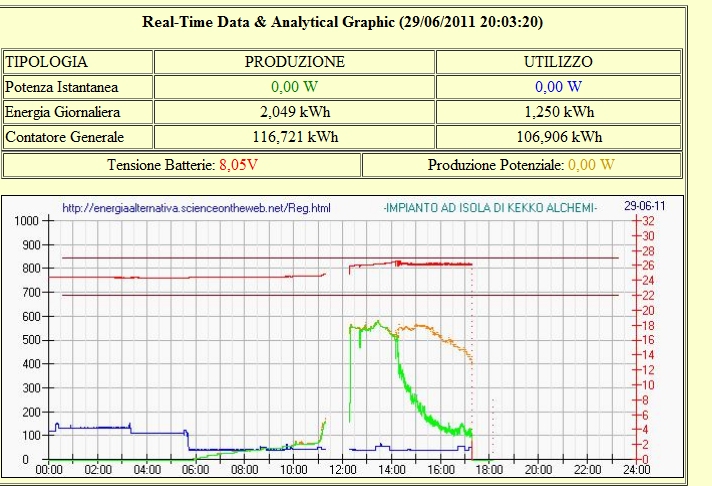Click the 'Produzione Potenziale' label
Viewport: 712px width, 486px height.
496,165
